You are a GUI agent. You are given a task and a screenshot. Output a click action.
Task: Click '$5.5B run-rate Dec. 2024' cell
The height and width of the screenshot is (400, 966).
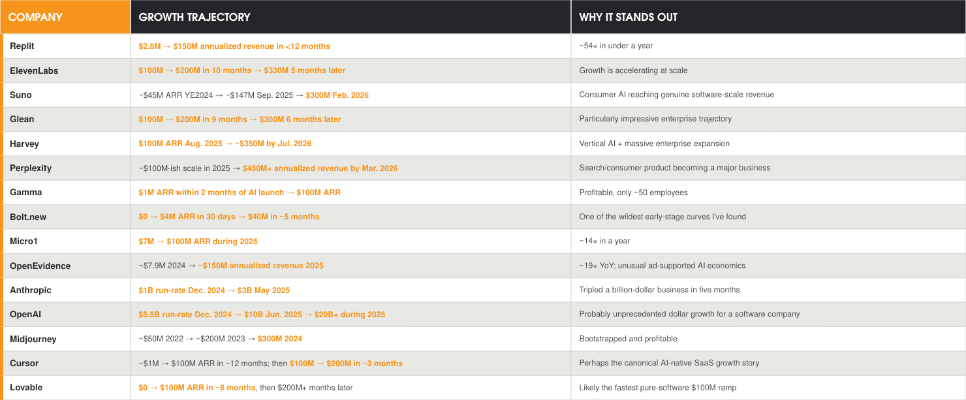351,314
